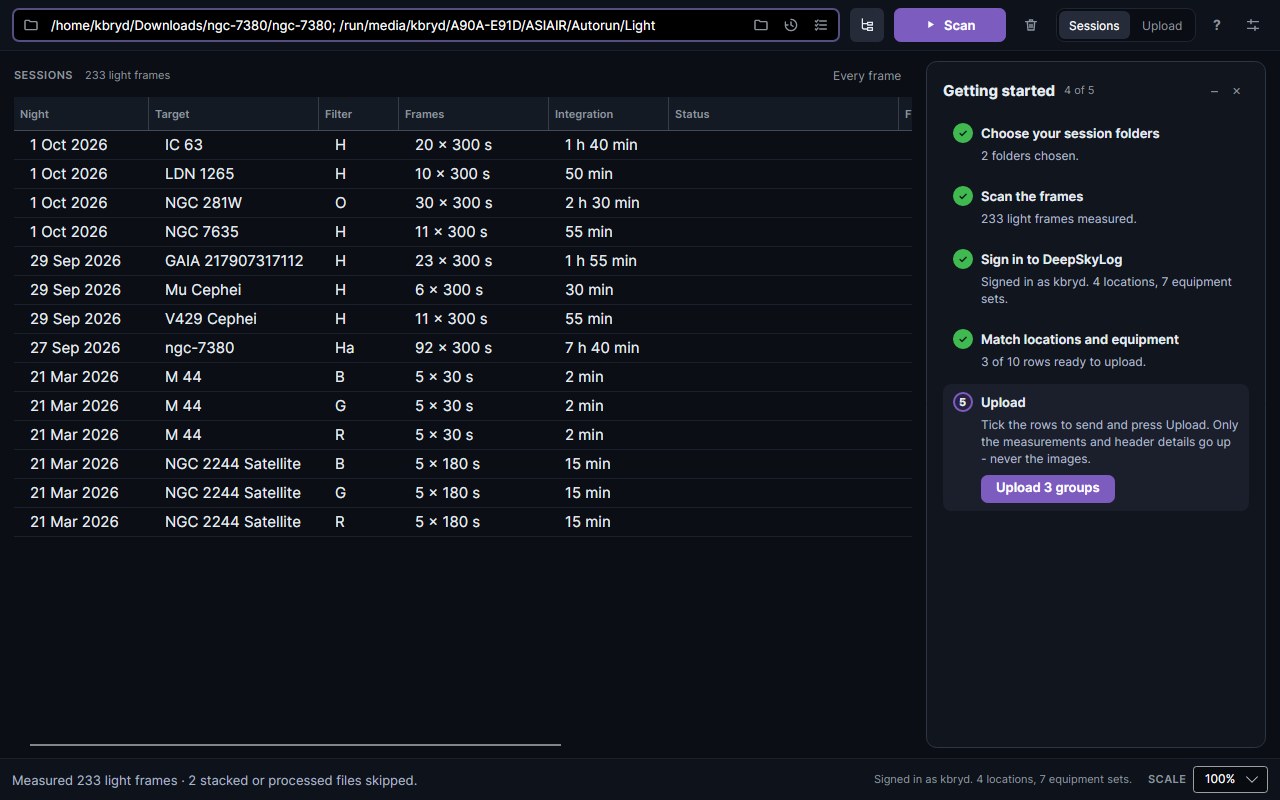Click the trash icon beside Scan

(1031, 25)
